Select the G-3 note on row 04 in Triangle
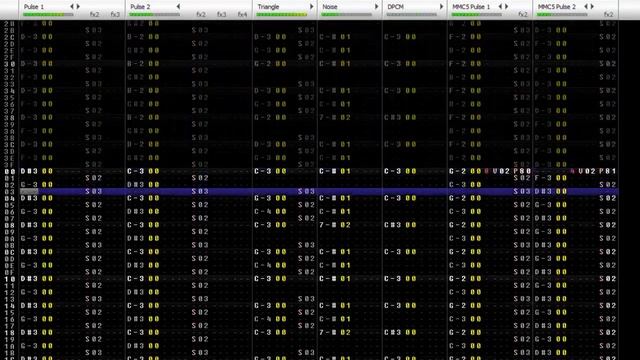This screenshot has width=640, height=360. (262, 198)
